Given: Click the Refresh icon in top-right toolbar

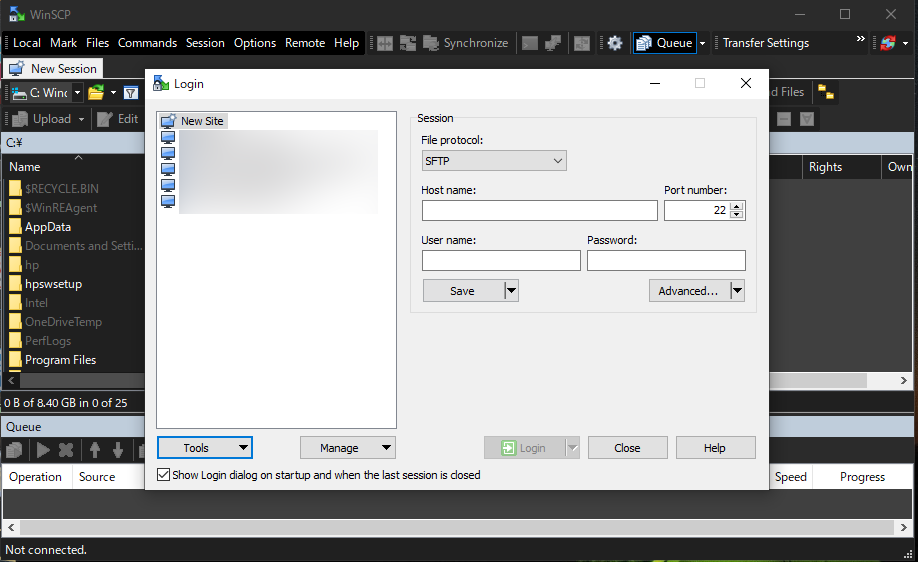Looking at the screenshot, I should (x=888, y=43).
